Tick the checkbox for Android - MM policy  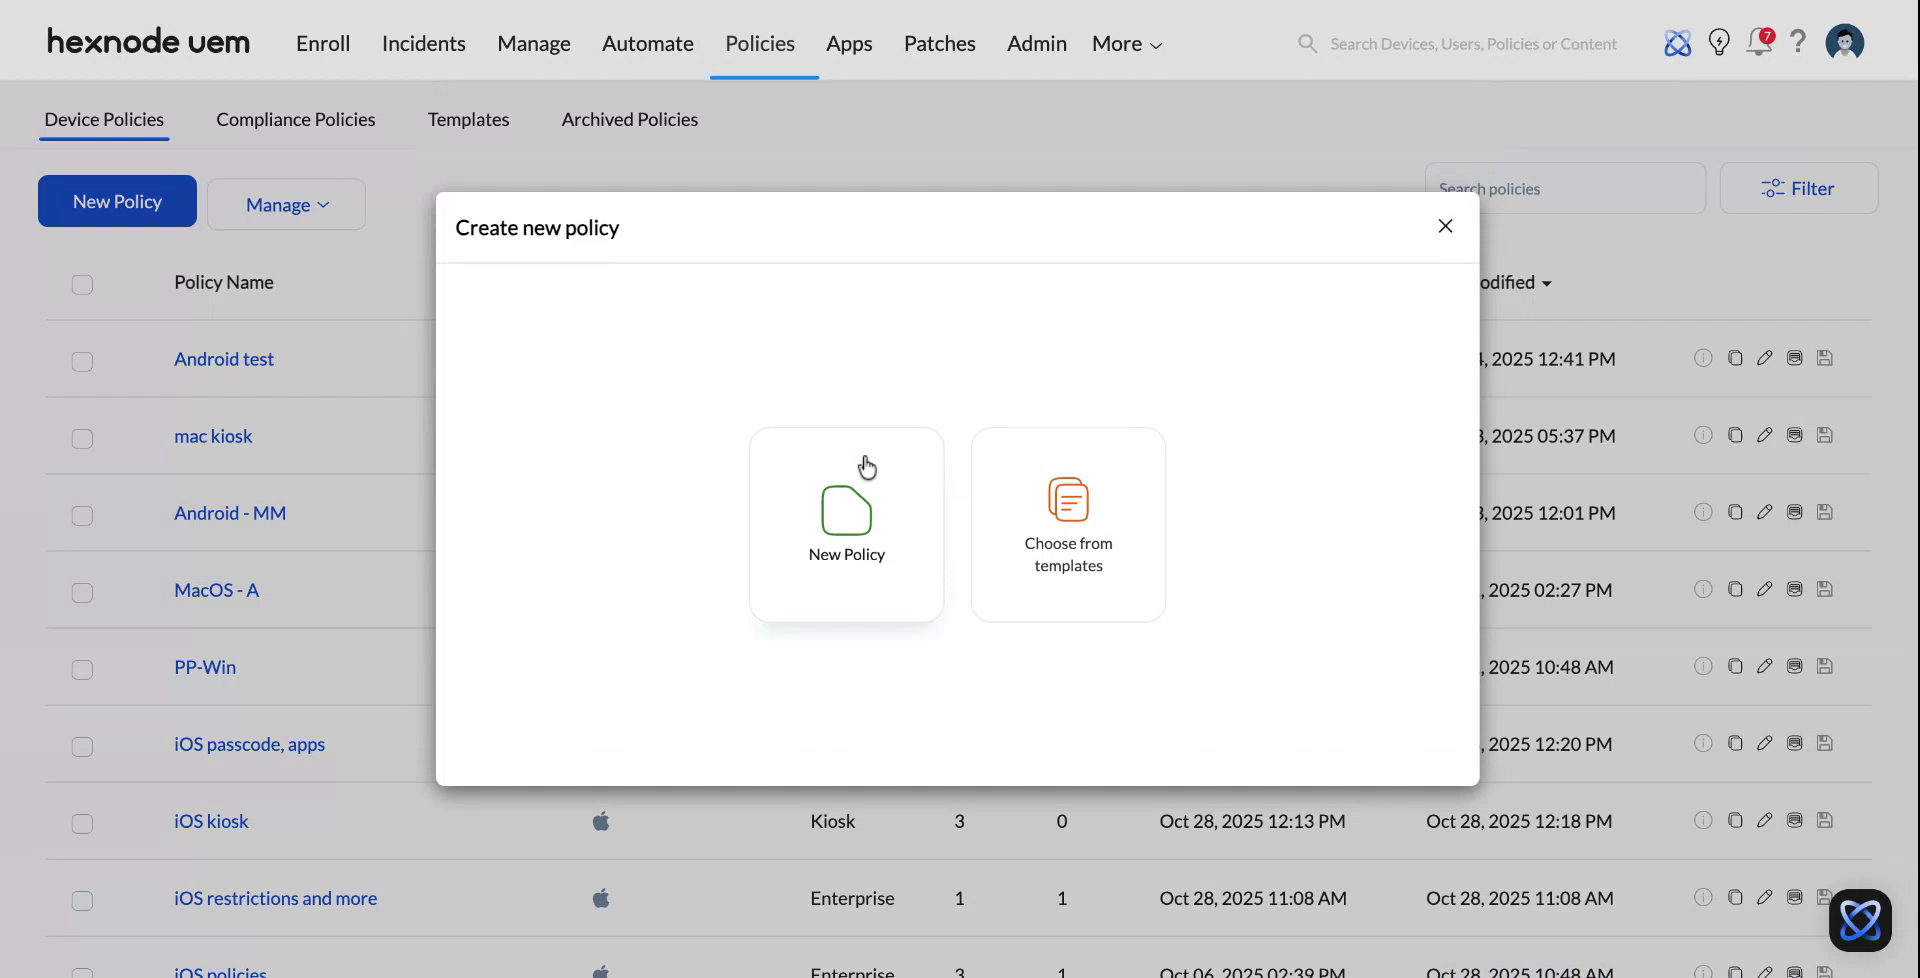click(82, 515)
